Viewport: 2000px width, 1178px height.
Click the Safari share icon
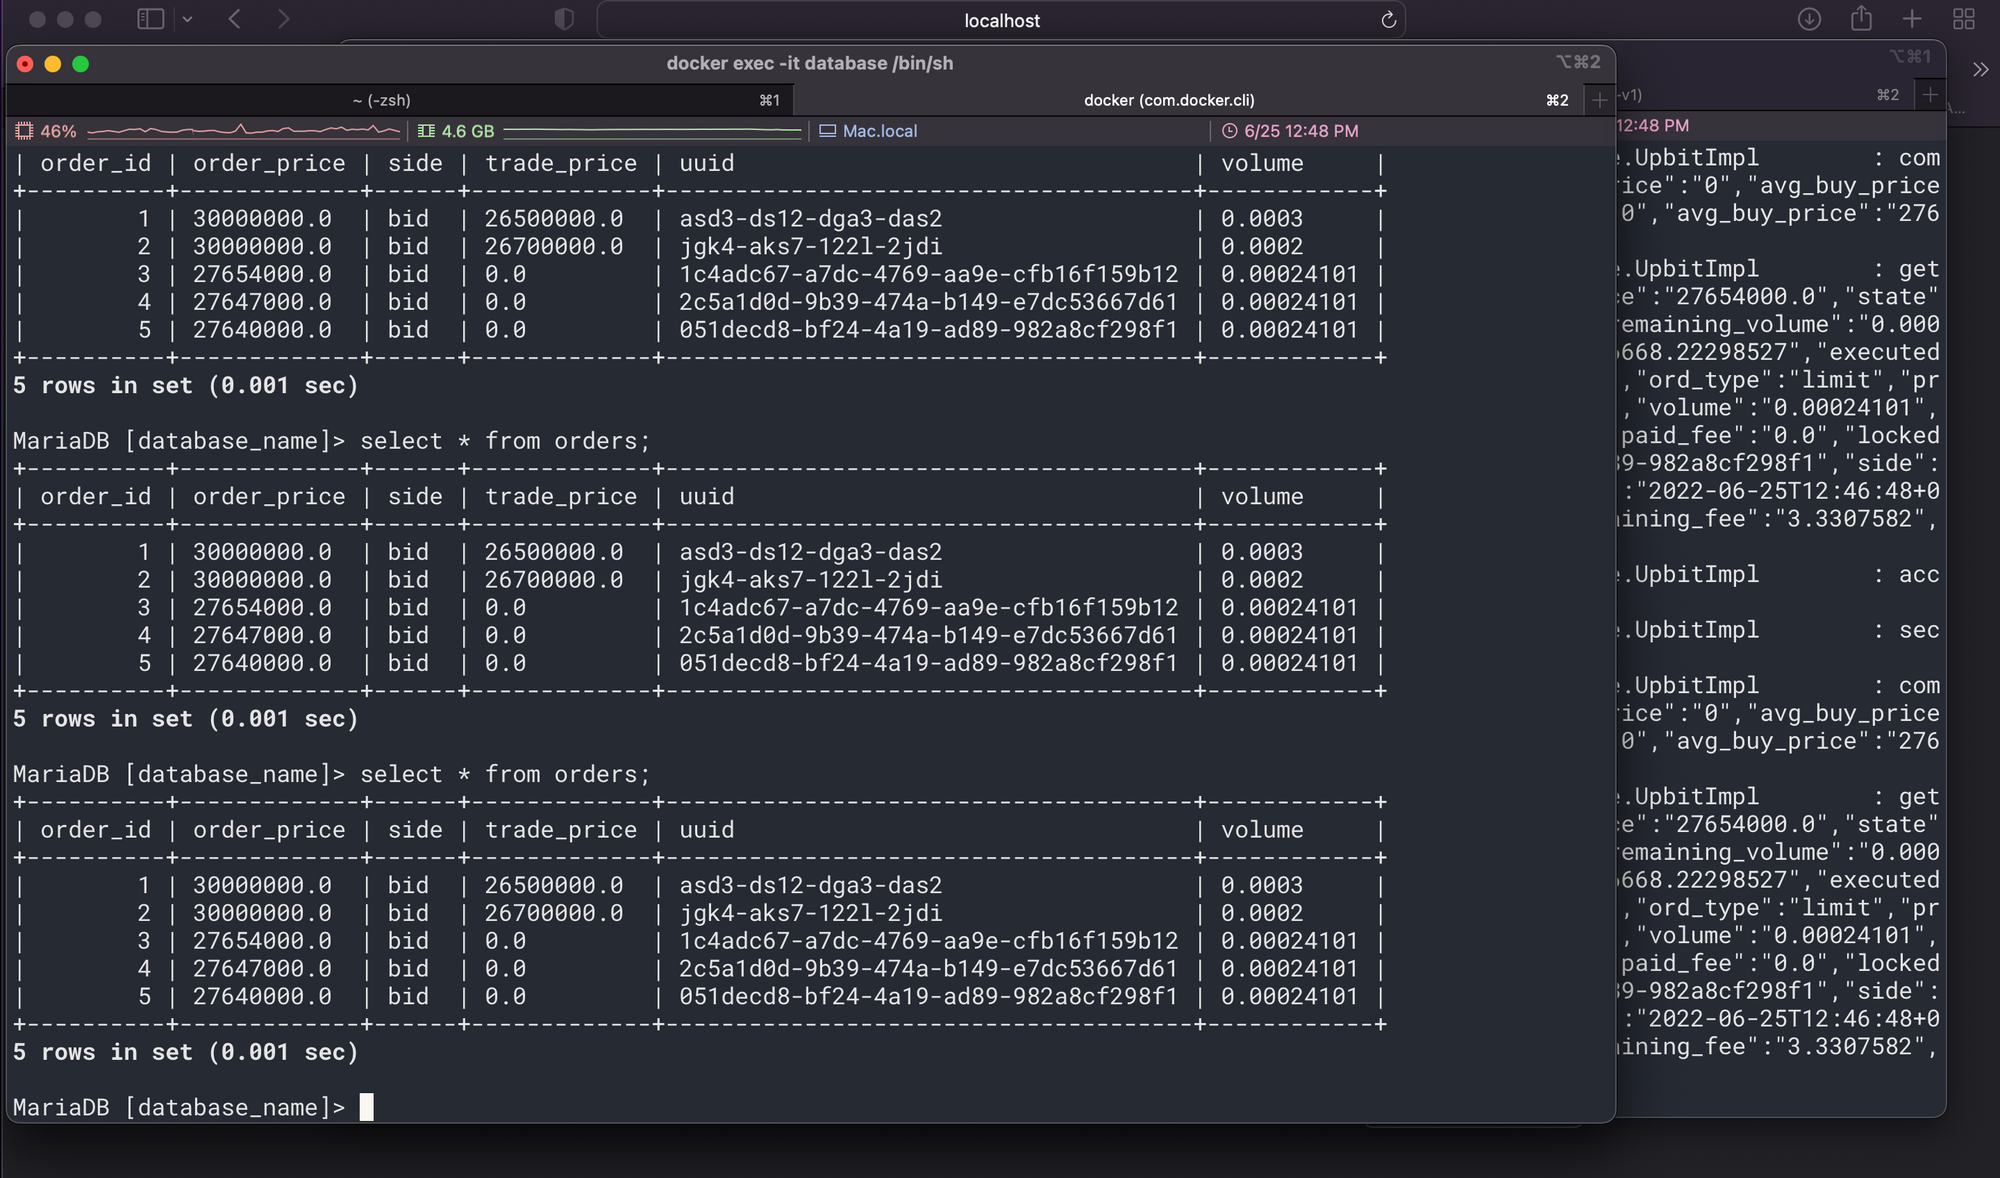1861,19
